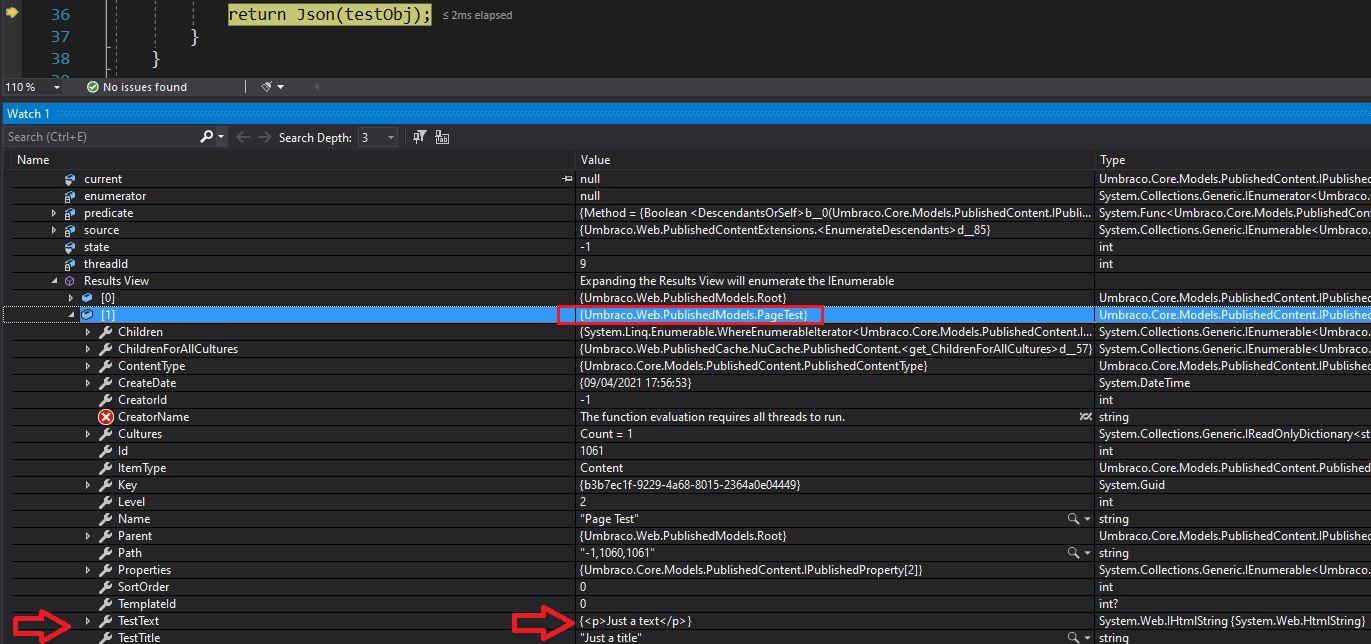Click the code cleanup broom icon
This screenshot has width=1371, height=644.
267,87
